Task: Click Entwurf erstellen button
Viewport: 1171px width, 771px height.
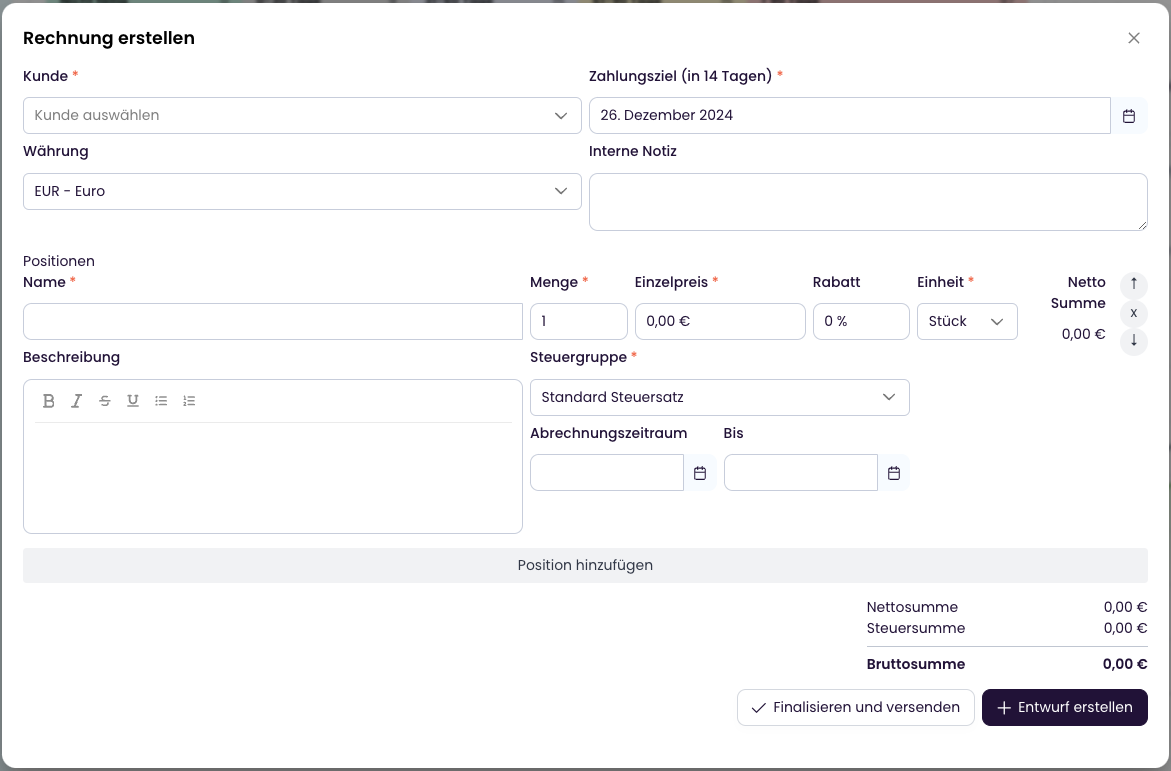Action: pos(1065,707)
